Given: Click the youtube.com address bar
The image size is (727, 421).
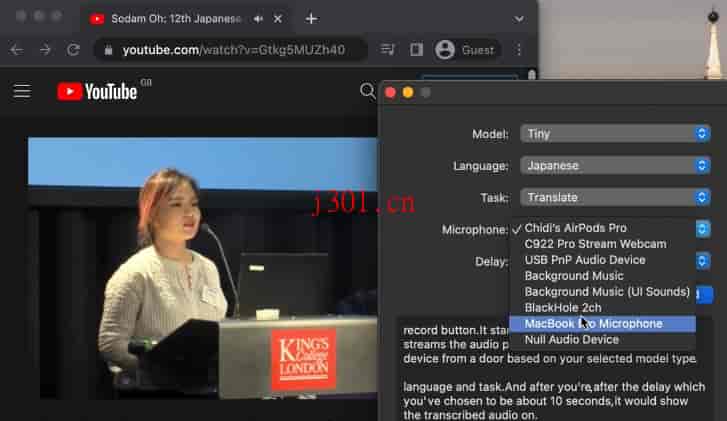Looking at the screenshot, I should tap(230, 50).
